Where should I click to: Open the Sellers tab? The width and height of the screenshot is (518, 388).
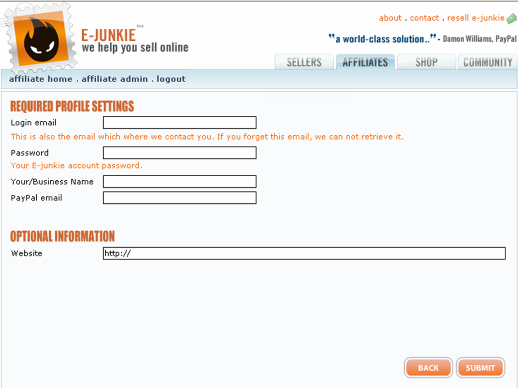coord(304,62)
